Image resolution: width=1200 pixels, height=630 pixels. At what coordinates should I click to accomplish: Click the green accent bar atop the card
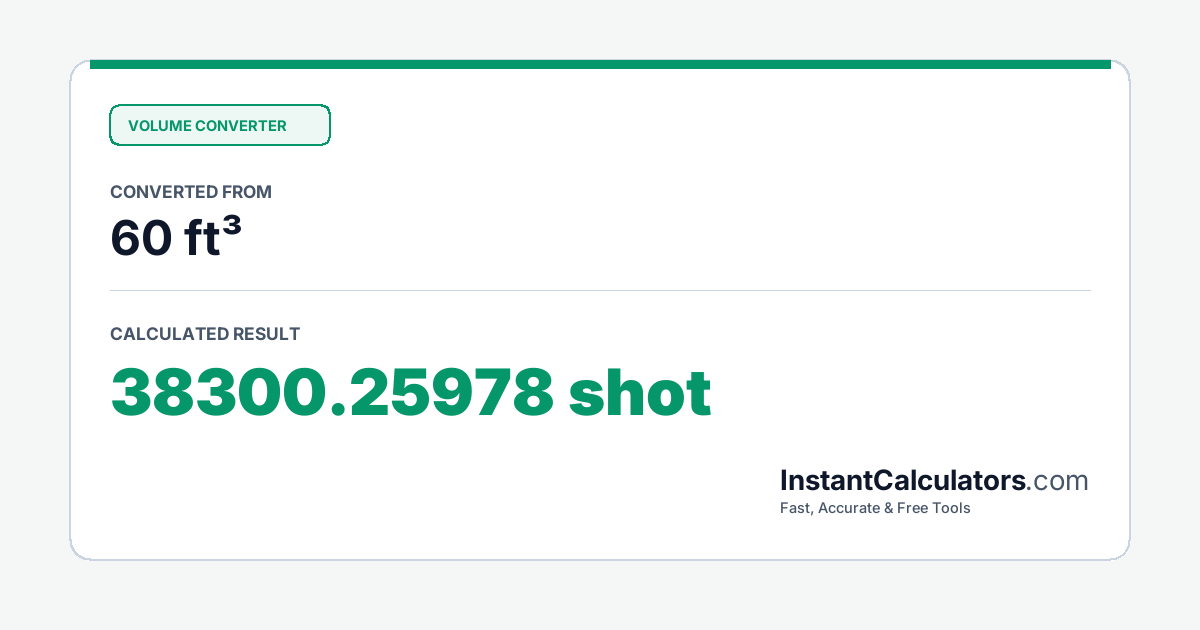pos(600,64)
